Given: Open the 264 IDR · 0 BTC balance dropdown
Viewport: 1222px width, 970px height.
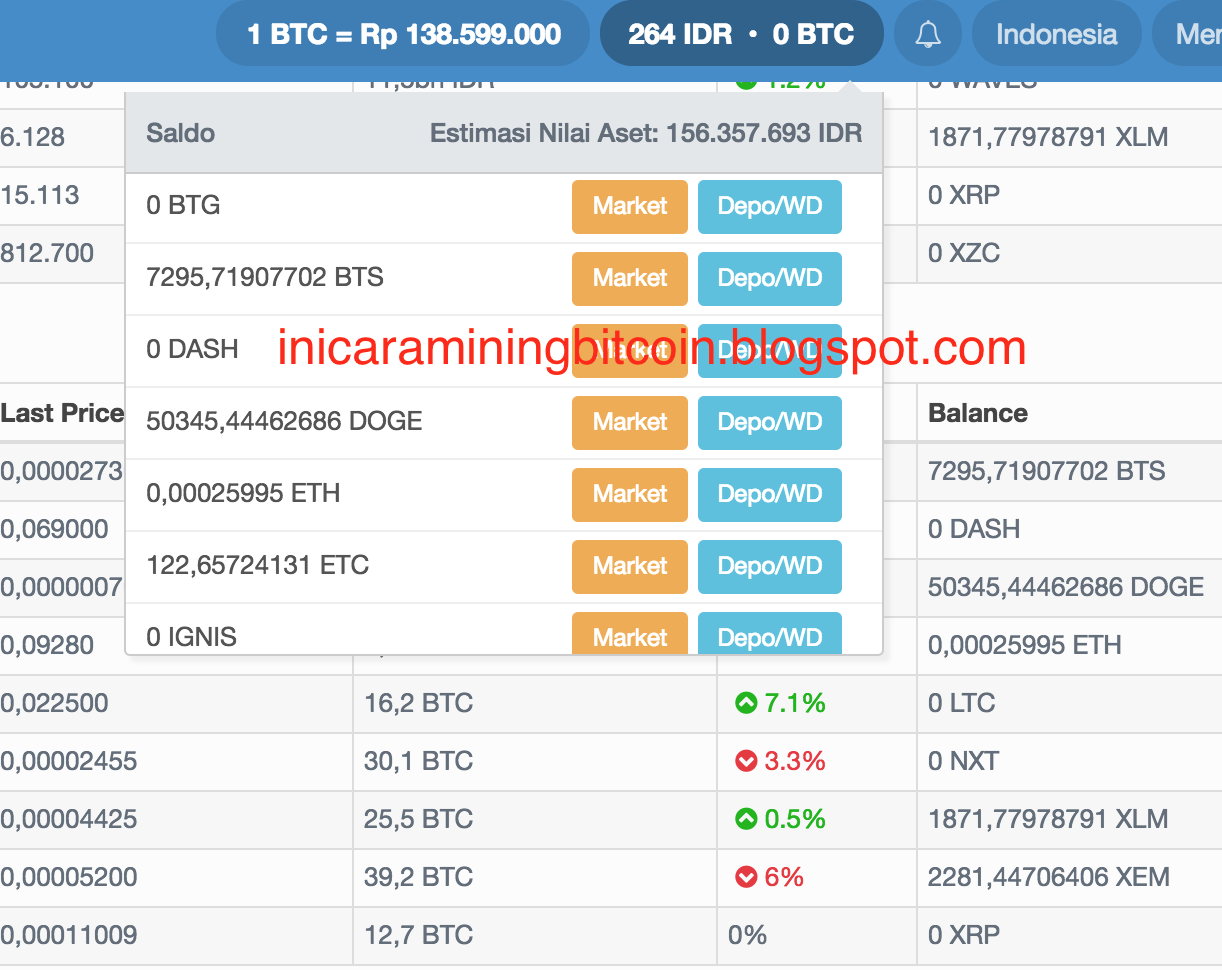Looking at the screenshot, I should pos(741,33).
